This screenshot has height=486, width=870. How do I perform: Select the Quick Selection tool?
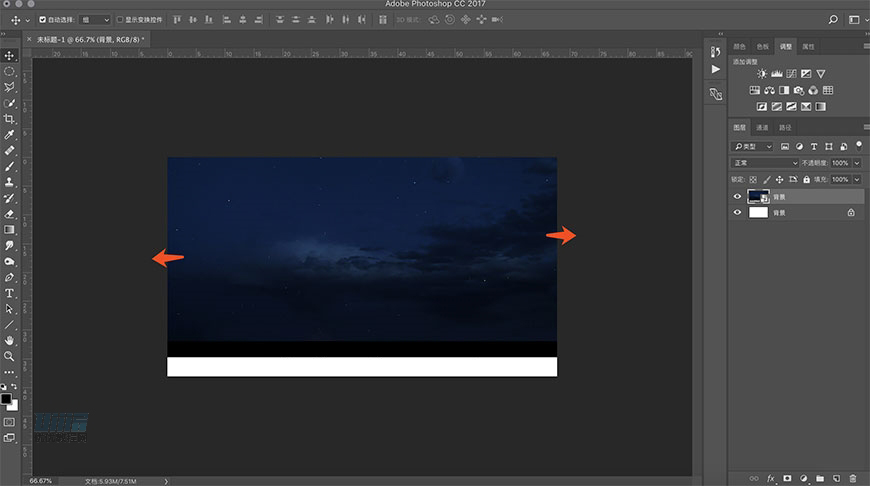[9, 103]
